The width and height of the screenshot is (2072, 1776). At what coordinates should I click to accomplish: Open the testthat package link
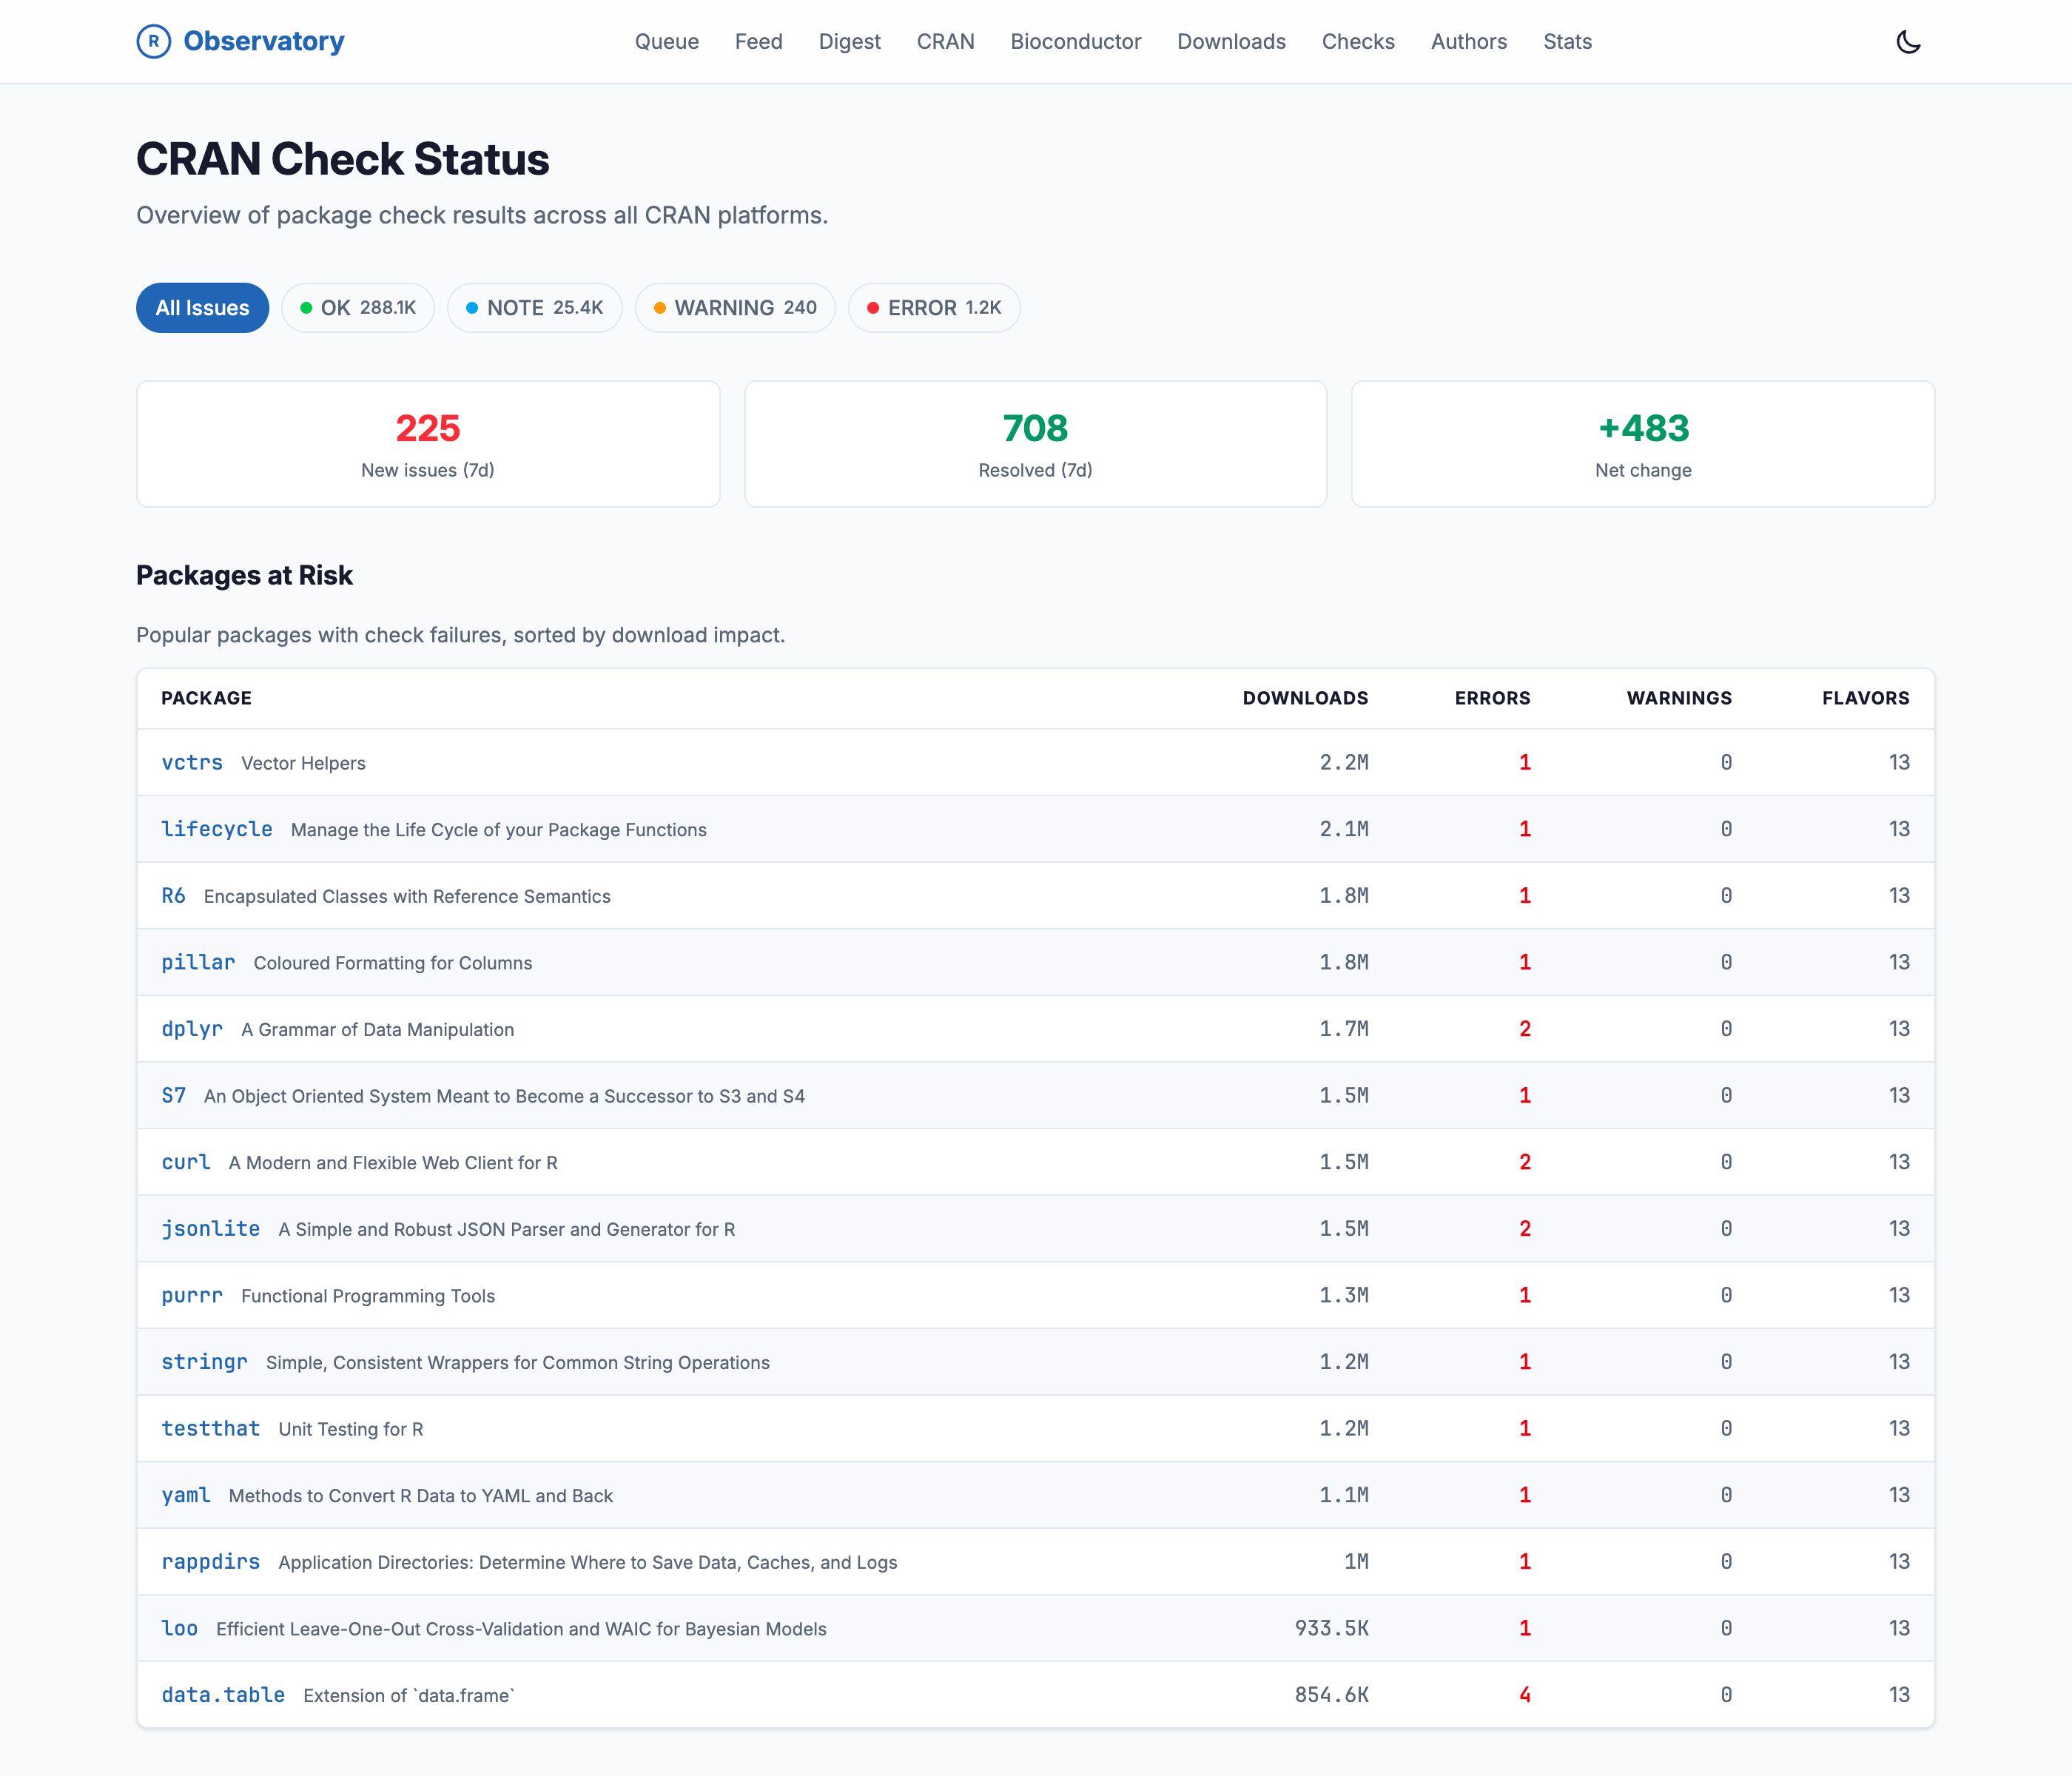(x=210, y=1428)
